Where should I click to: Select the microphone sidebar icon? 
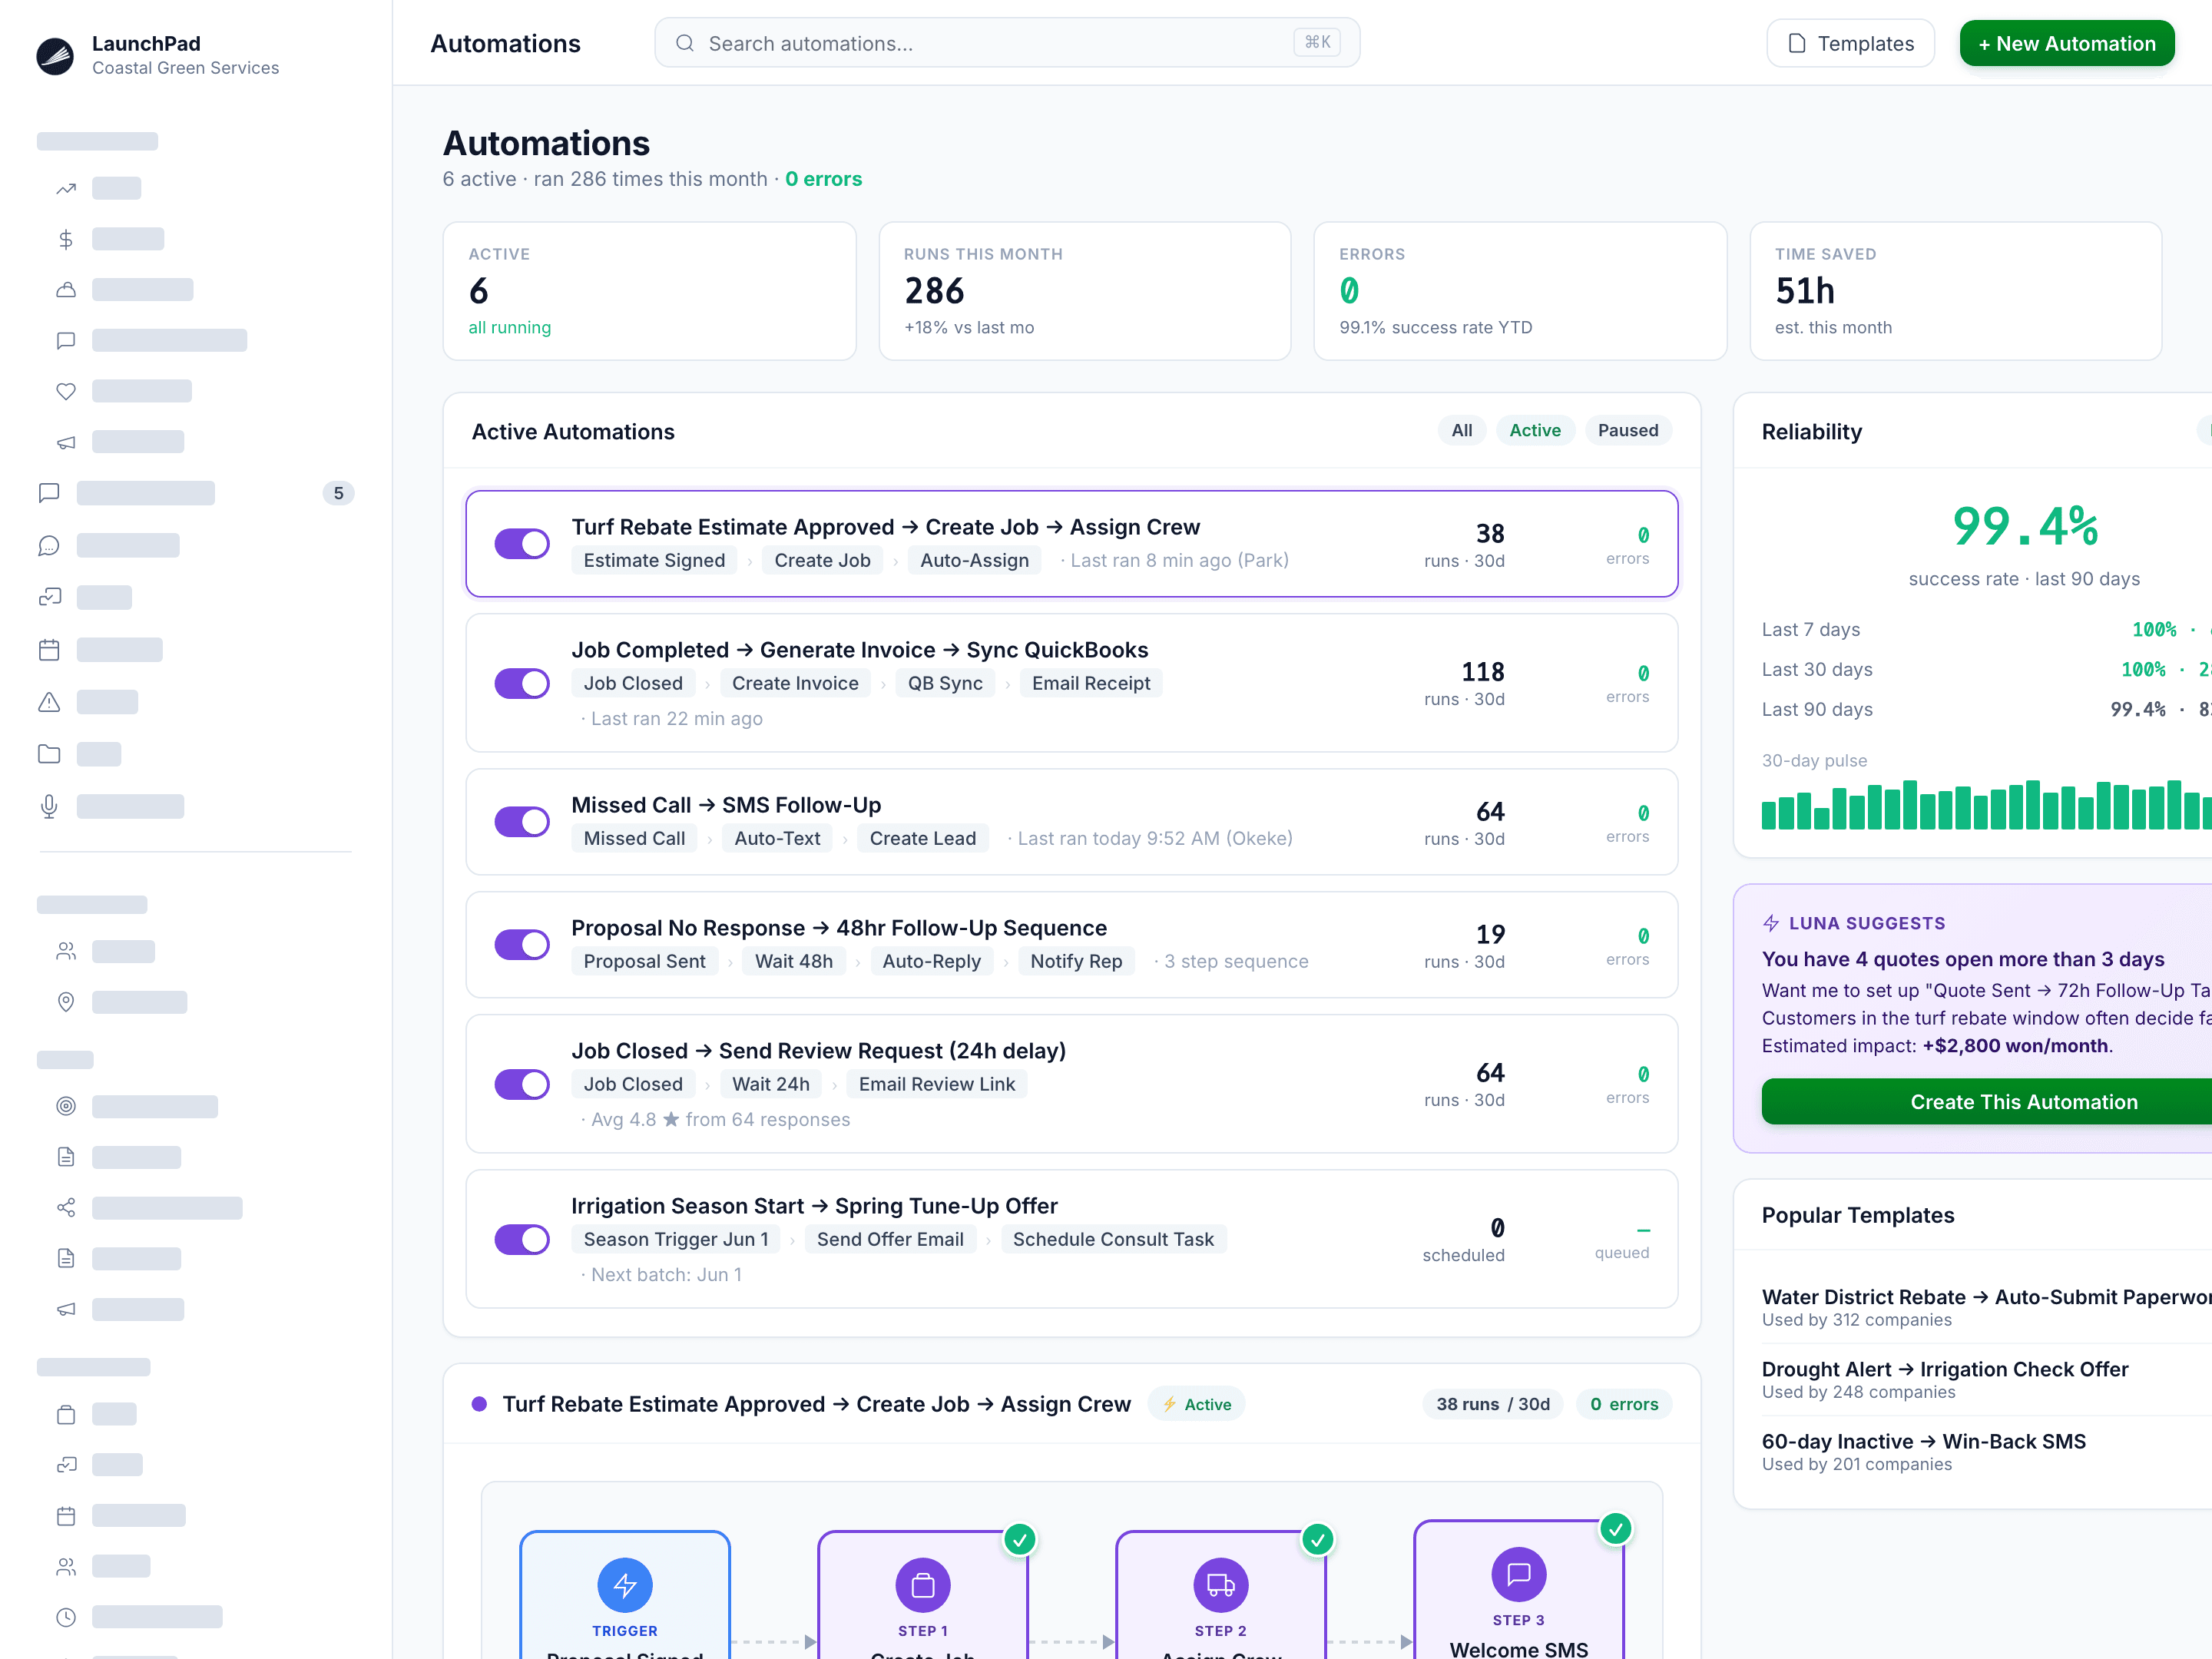point(49,806)
